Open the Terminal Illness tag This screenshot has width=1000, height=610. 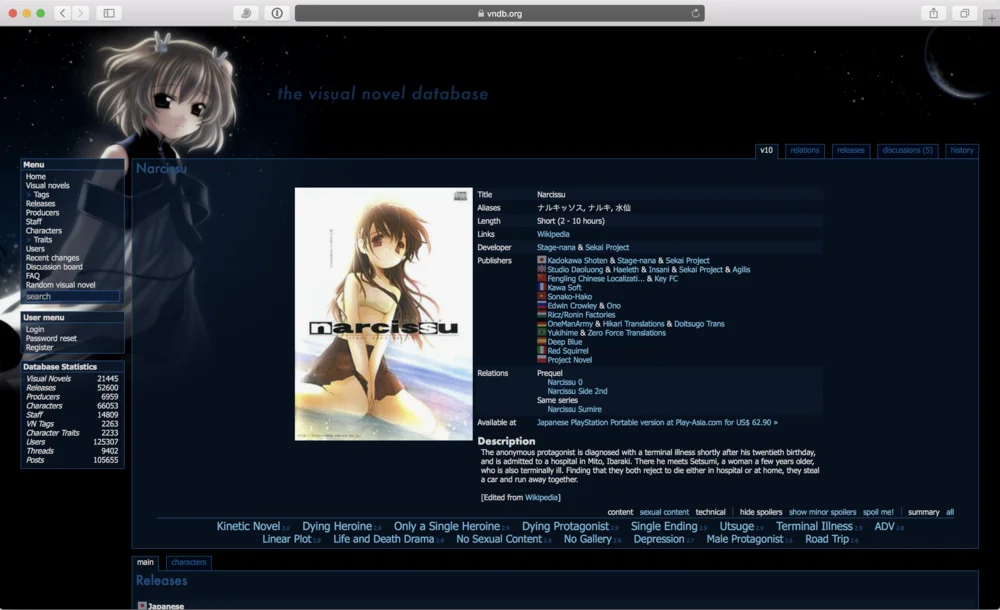pos(814,526)
